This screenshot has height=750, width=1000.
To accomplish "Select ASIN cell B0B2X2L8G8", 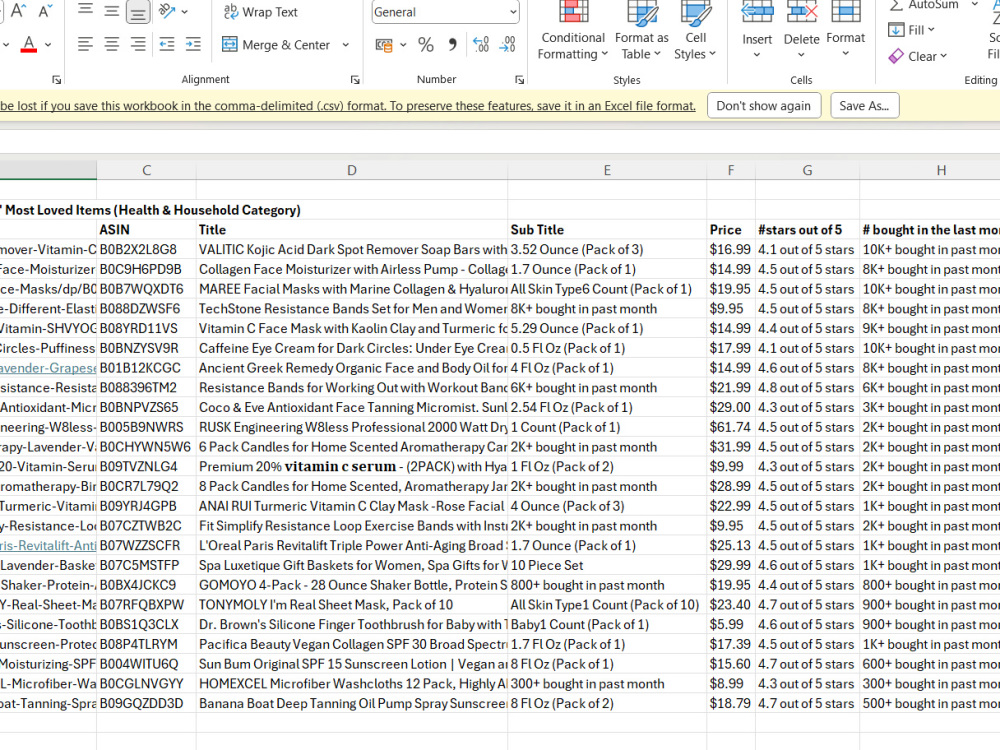I will click(147, 249).
